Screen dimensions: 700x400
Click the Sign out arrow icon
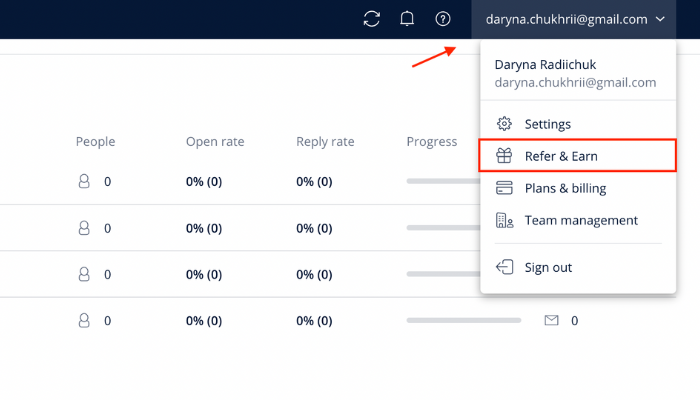pyautogui.click(x=504, y=267)
